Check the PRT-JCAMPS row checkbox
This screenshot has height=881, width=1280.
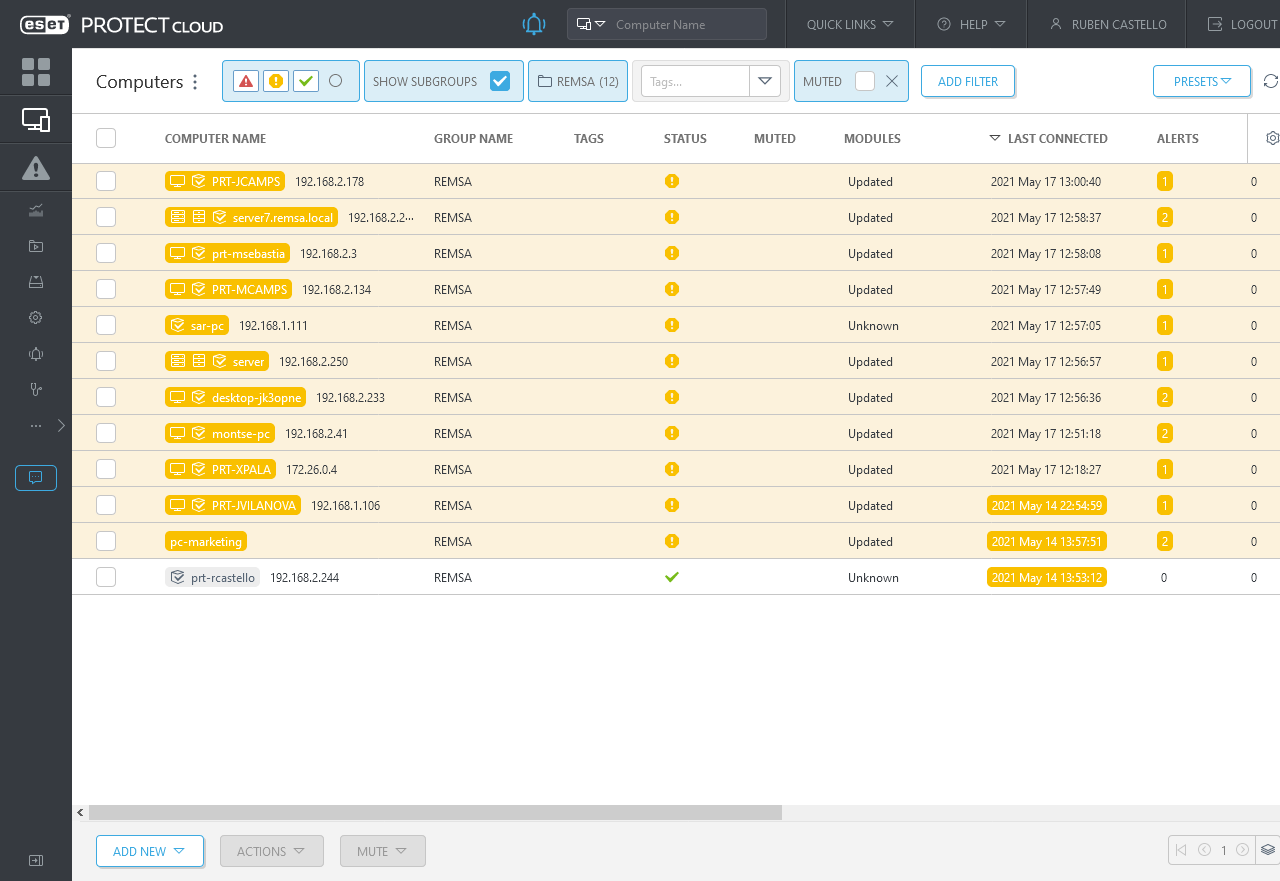[x=106, y=181]
